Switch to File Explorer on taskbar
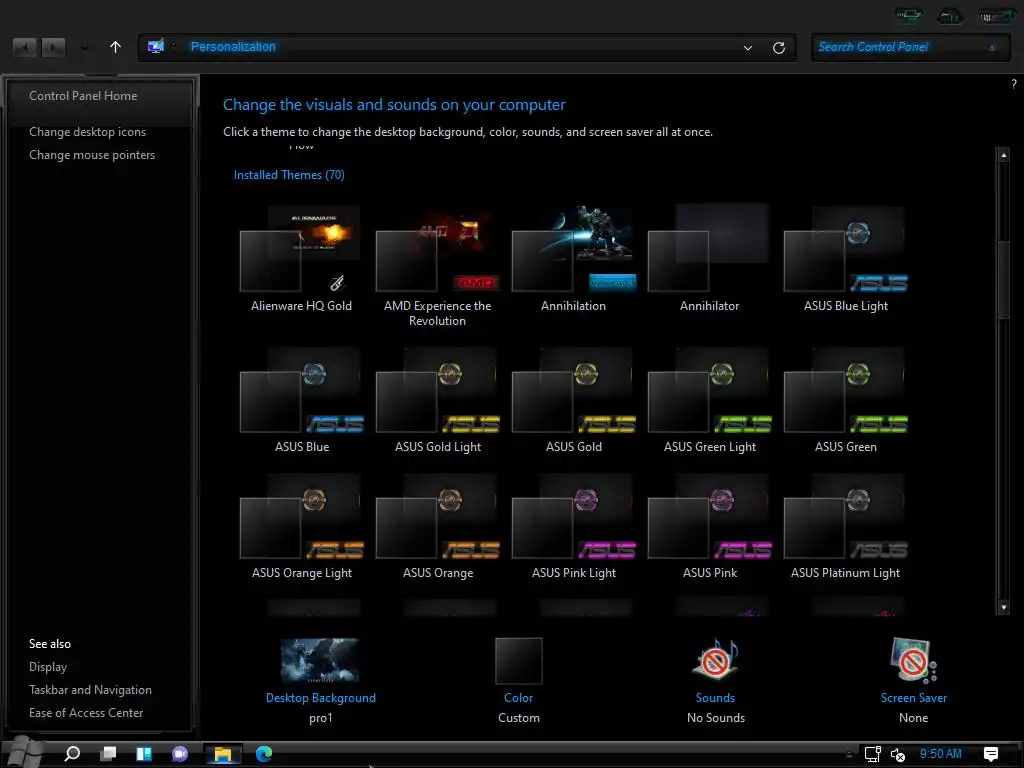1024x768 pixels. pos(223,754)
